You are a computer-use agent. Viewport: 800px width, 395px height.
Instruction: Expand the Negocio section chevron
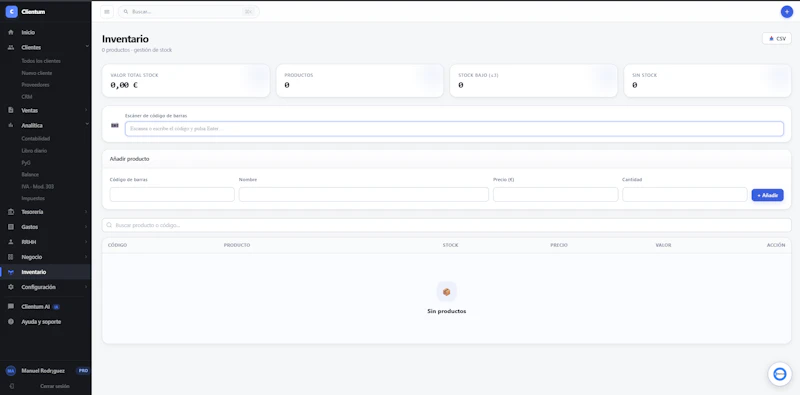click(x=86, y=257)
